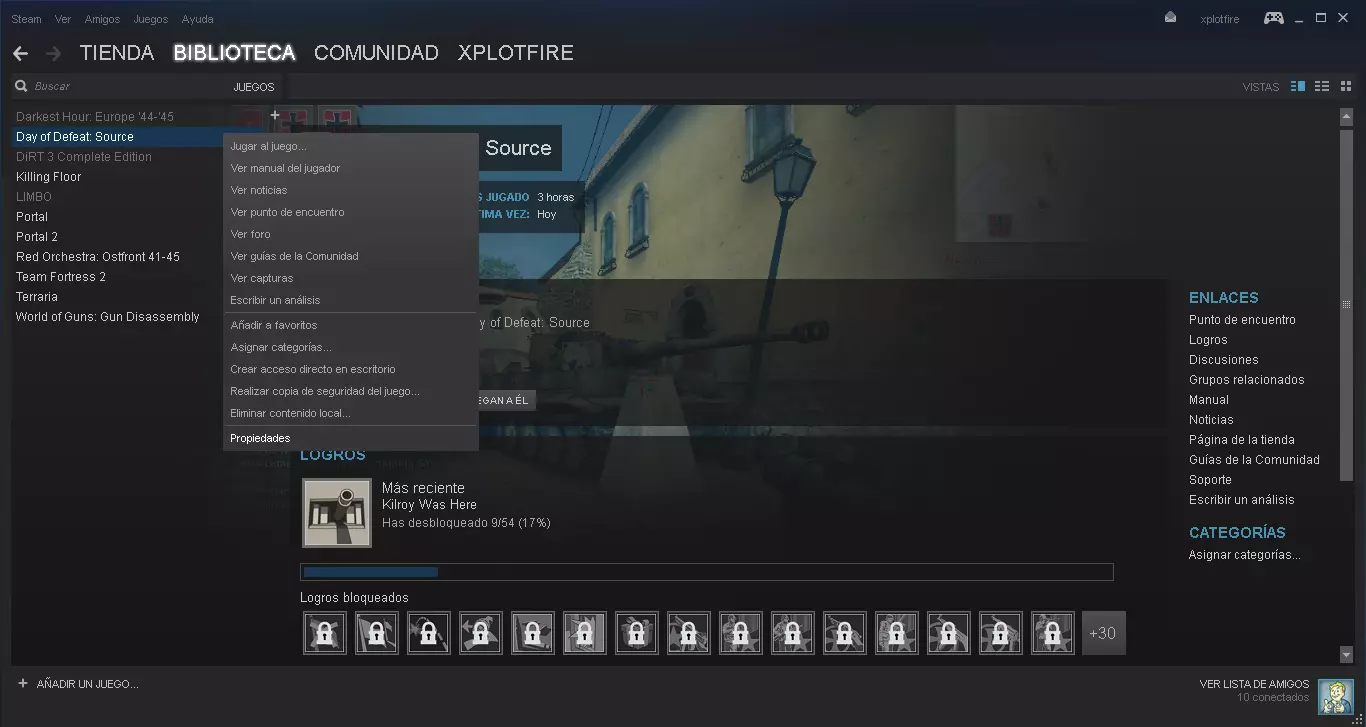This screenshot has width=1366, height=727.
Task: Open the Soporte link
Action: point(1210,480)
